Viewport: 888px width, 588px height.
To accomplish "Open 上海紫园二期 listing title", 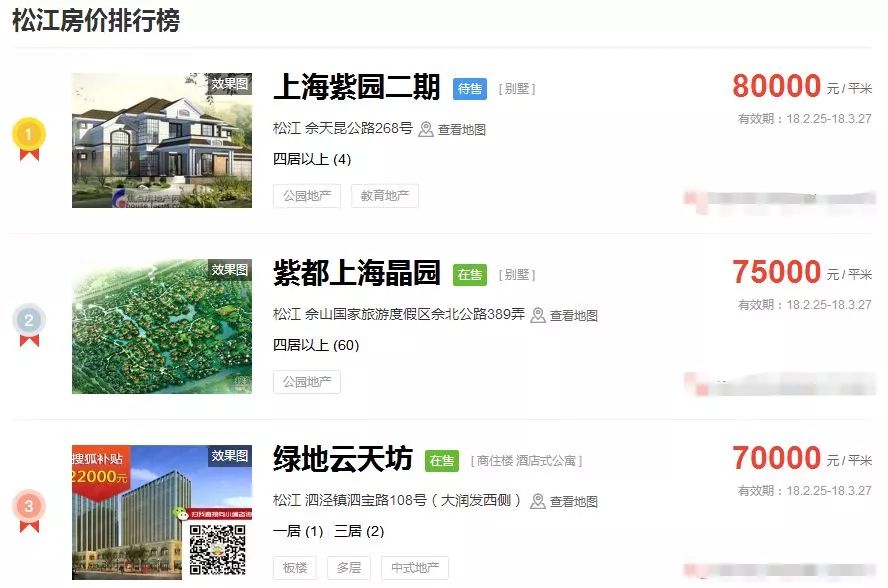I will (x=356, y=87).
